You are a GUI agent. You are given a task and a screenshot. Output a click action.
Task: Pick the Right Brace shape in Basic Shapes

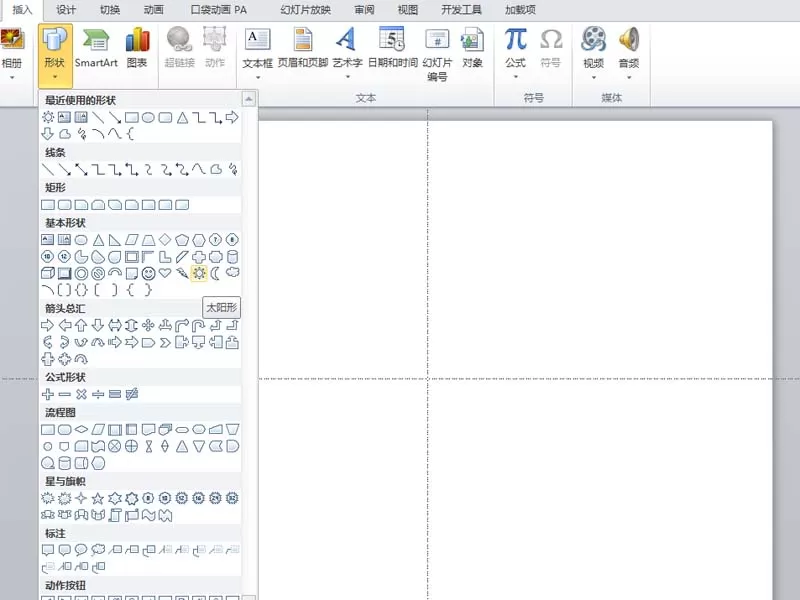[148, 290]
